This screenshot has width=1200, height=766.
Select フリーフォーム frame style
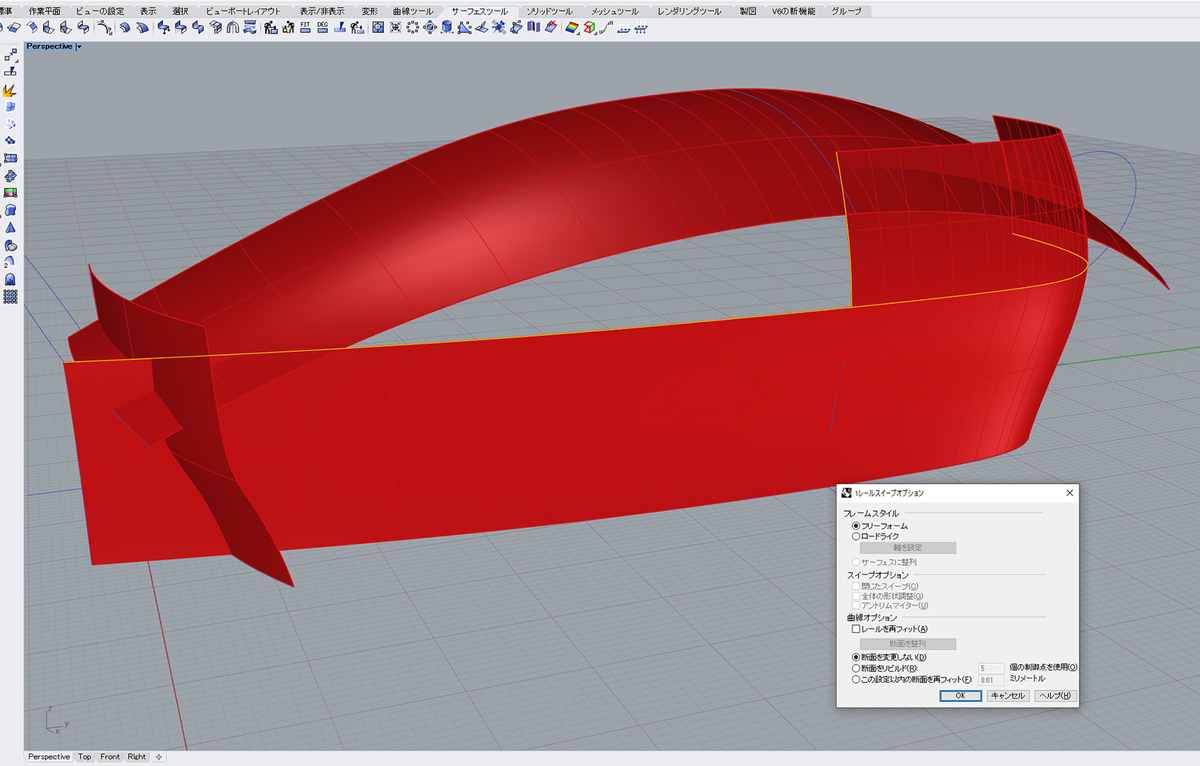[x=879, y=525]
